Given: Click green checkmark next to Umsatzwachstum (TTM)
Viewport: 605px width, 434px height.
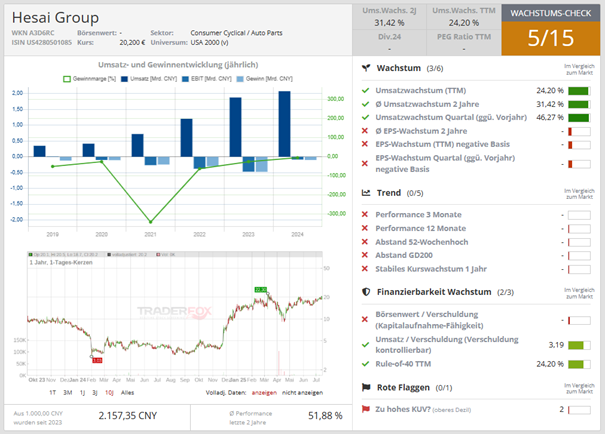Looking at the screenshot, I should point(365,91).
